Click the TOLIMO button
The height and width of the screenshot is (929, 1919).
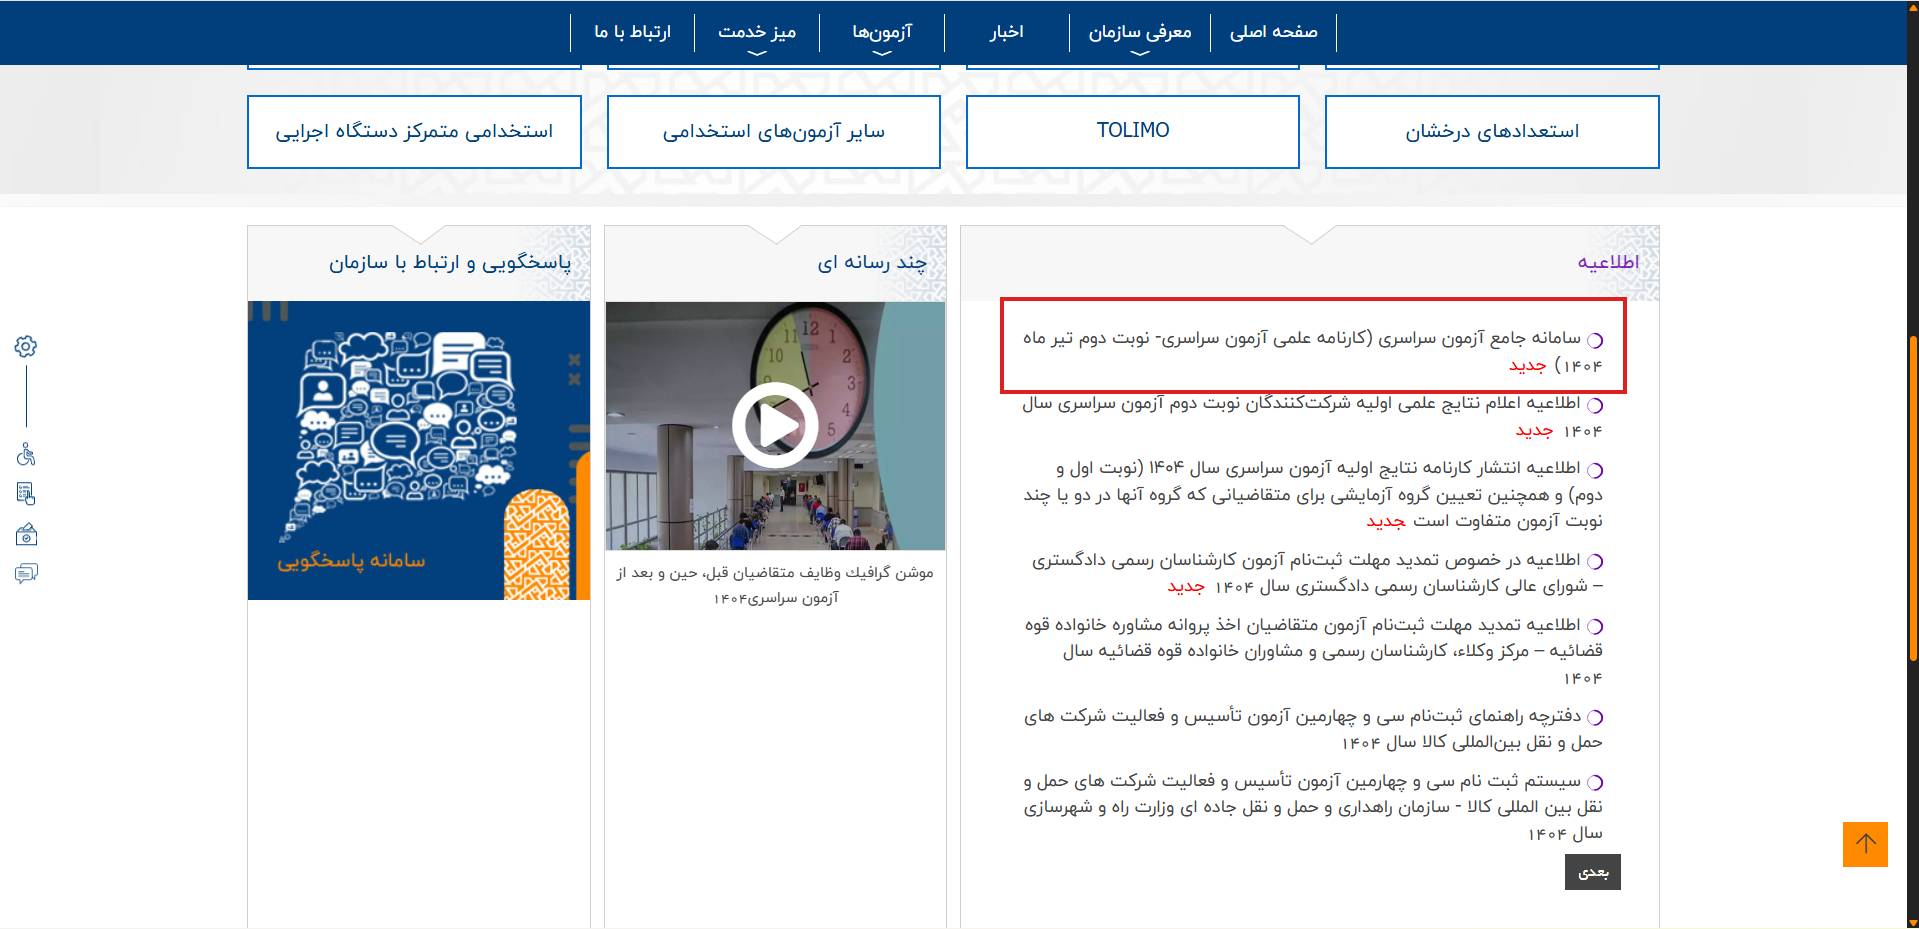(x=1132, y=131)
